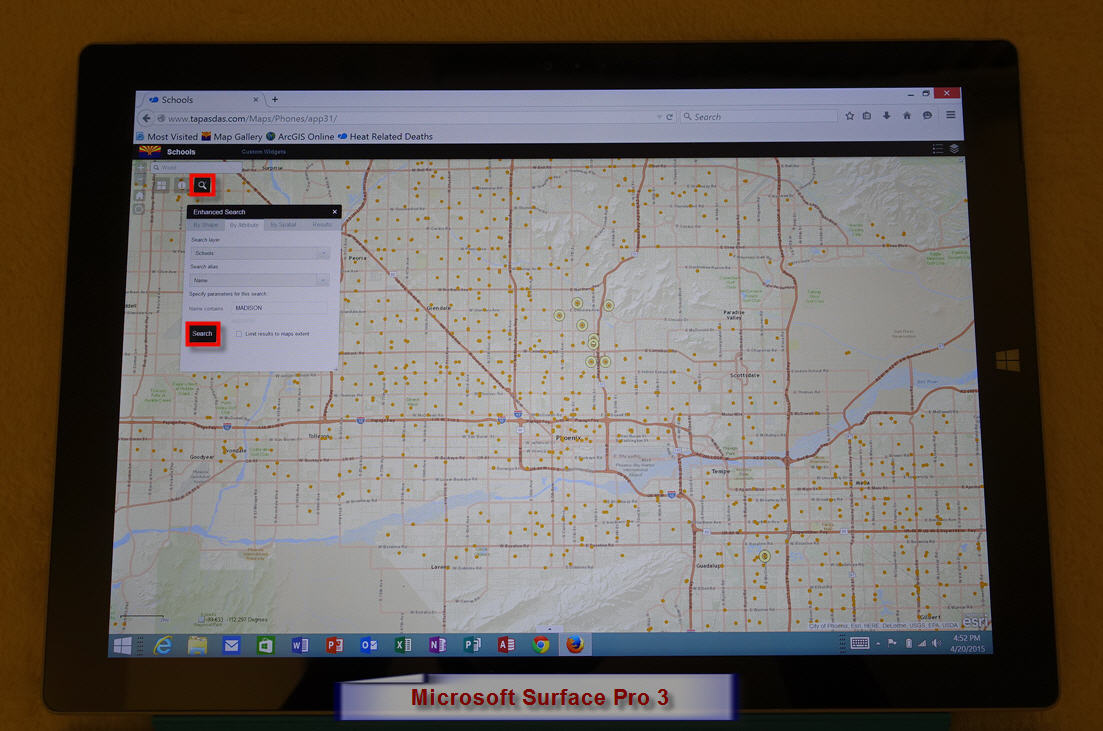Expand the Search layer Schools dropdown

coord(260,253)
